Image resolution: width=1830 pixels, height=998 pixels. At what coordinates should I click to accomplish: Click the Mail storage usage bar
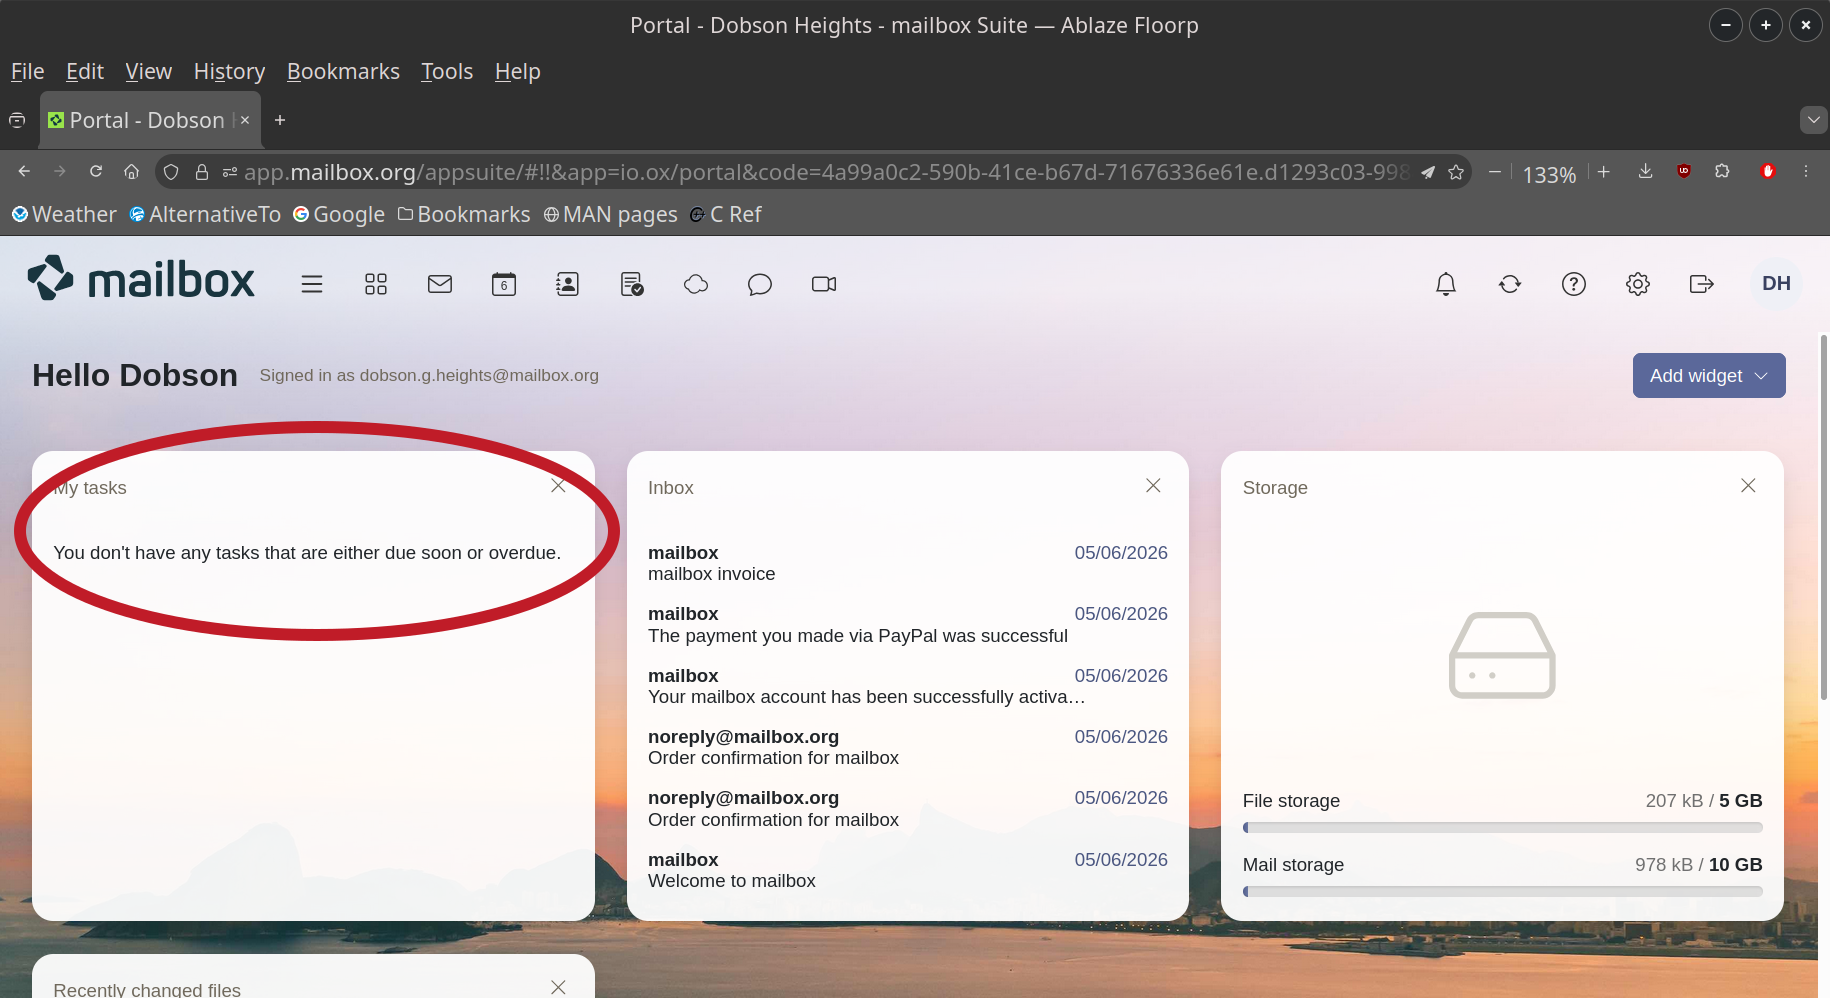tap(1502, 891)
